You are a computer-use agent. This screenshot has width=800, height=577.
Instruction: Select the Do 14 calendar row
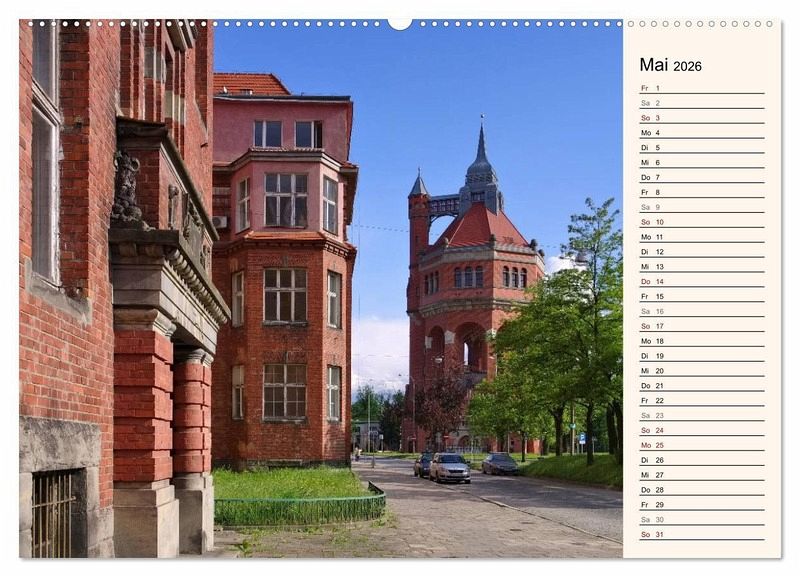[701, 281]
